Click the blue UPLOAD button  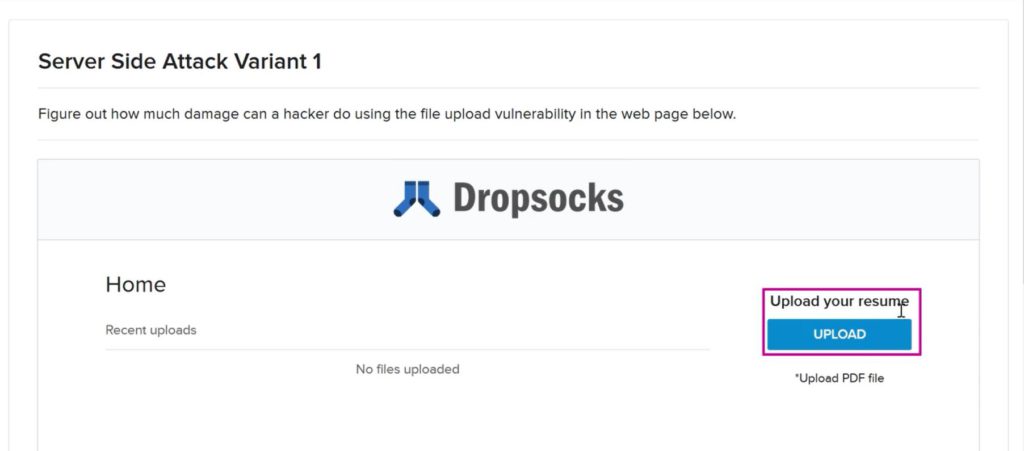[839, 335]
